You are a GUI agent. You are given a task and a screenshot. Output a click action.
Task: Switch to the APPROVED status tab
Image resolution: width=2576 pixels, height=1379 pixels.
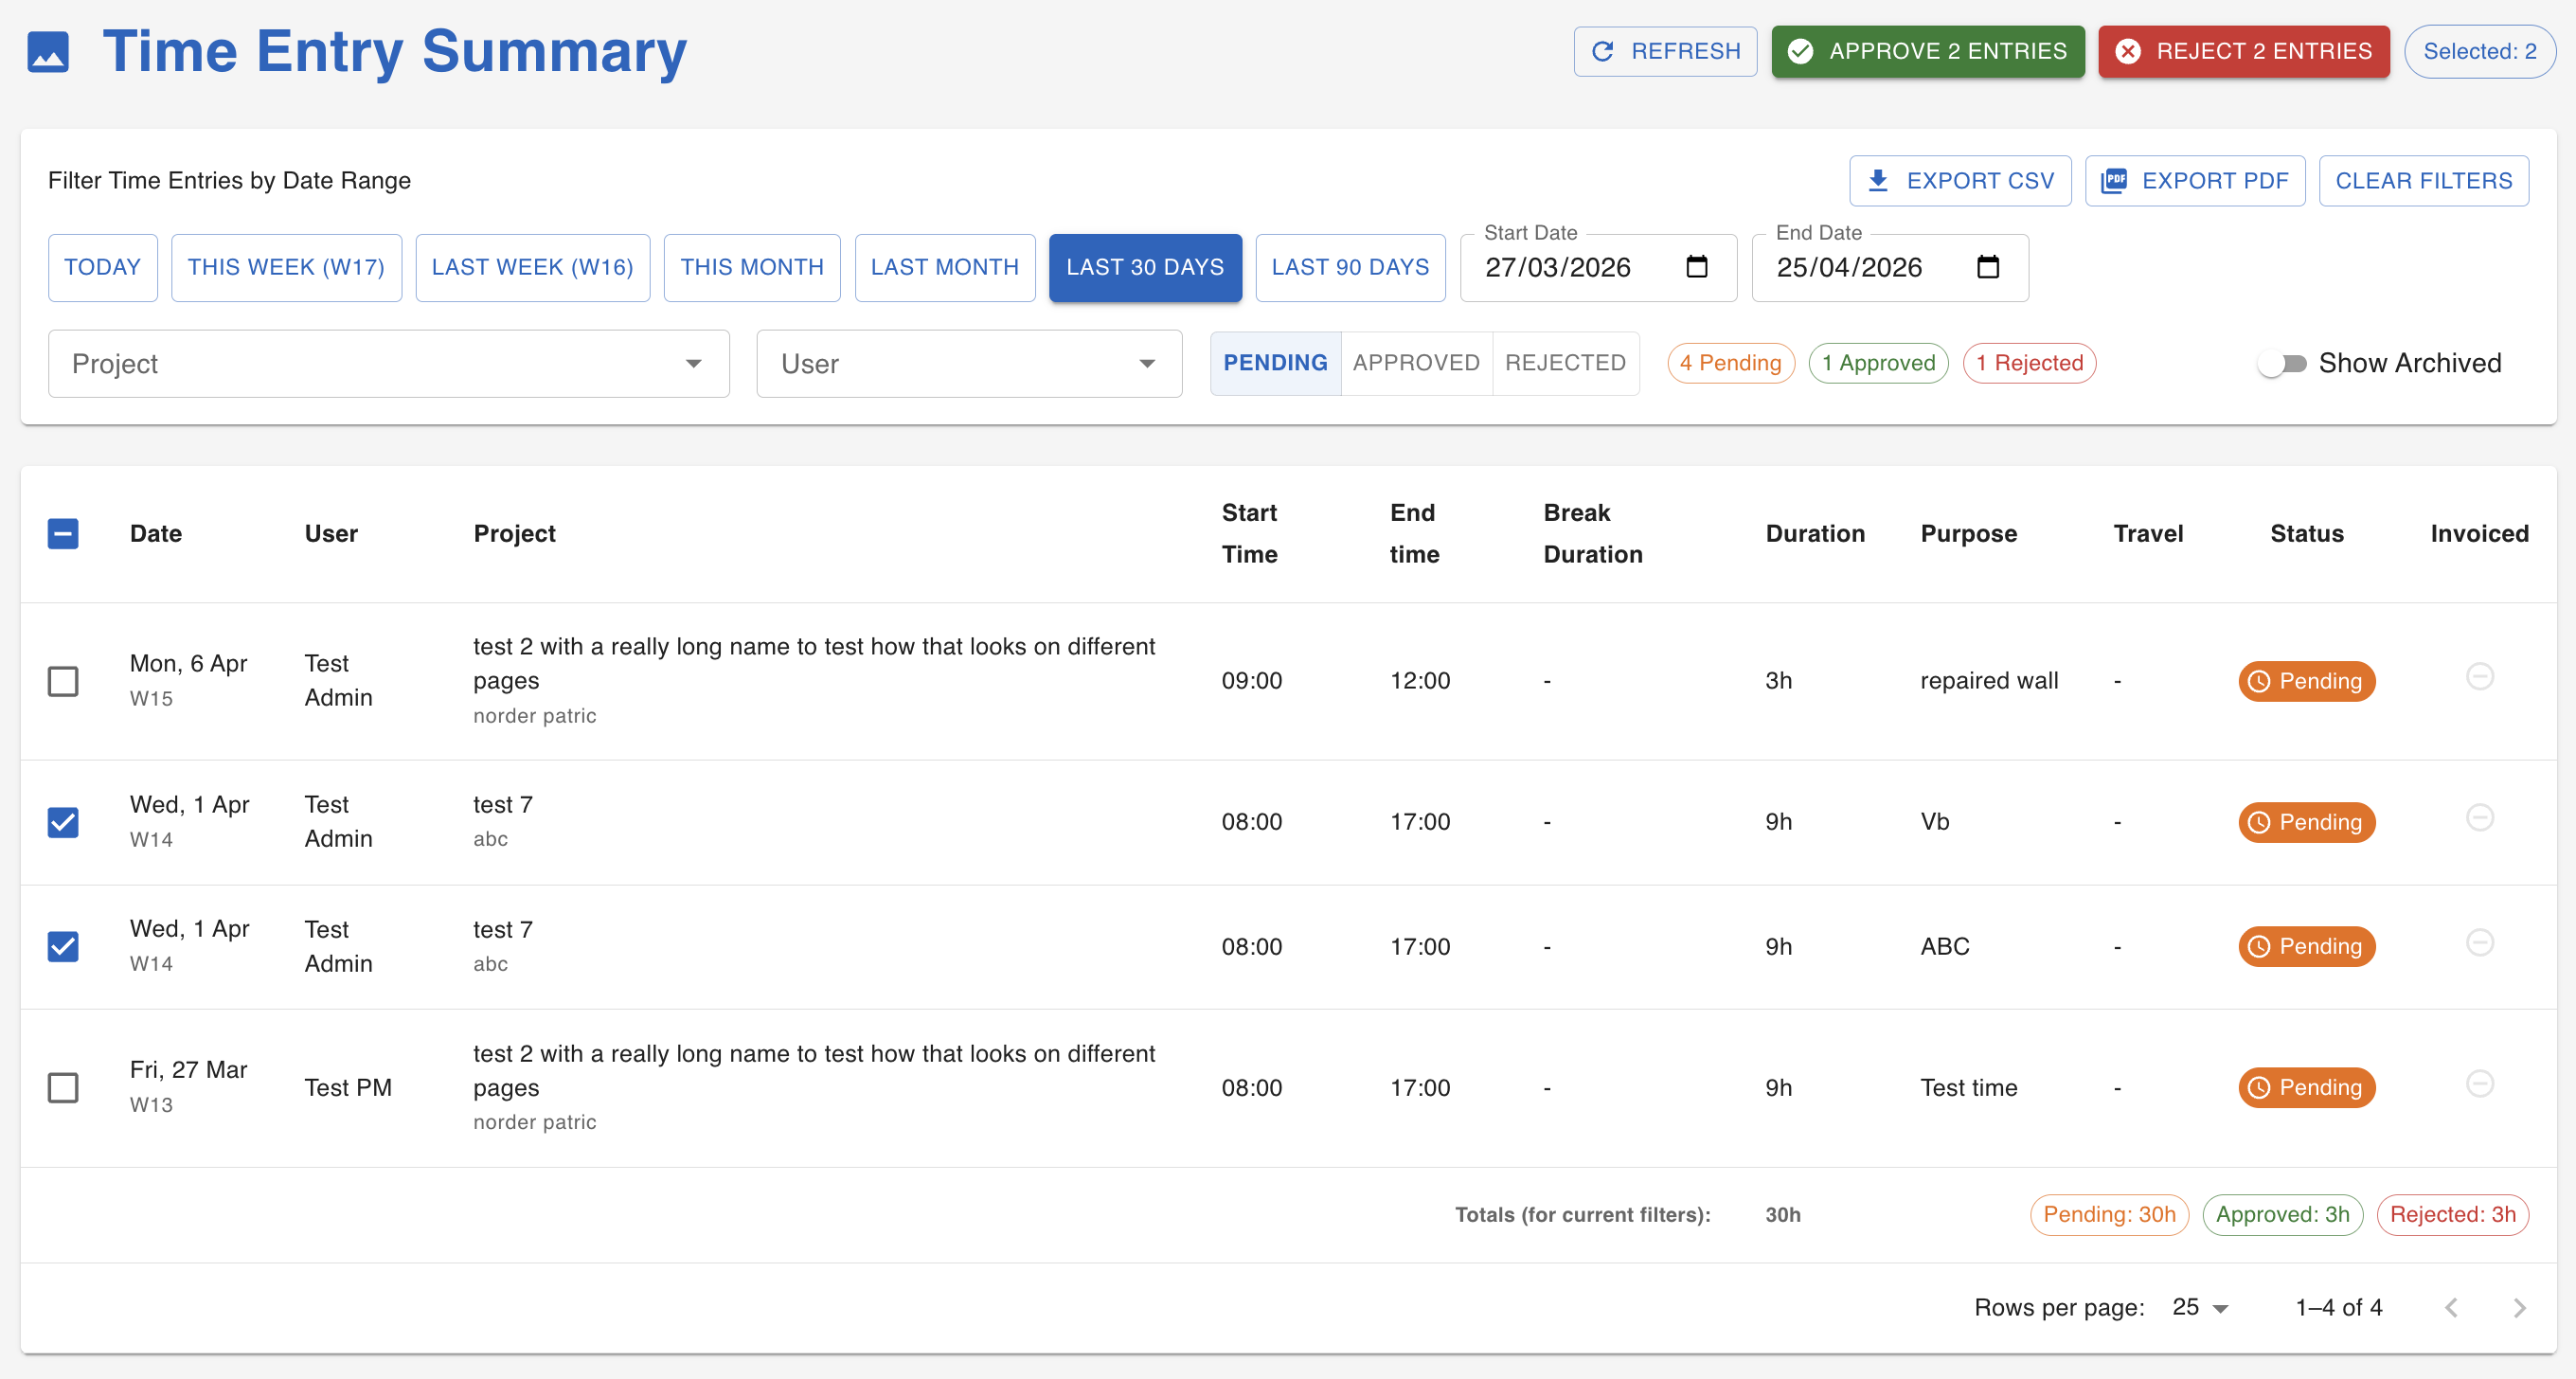tap(1415, 363)
